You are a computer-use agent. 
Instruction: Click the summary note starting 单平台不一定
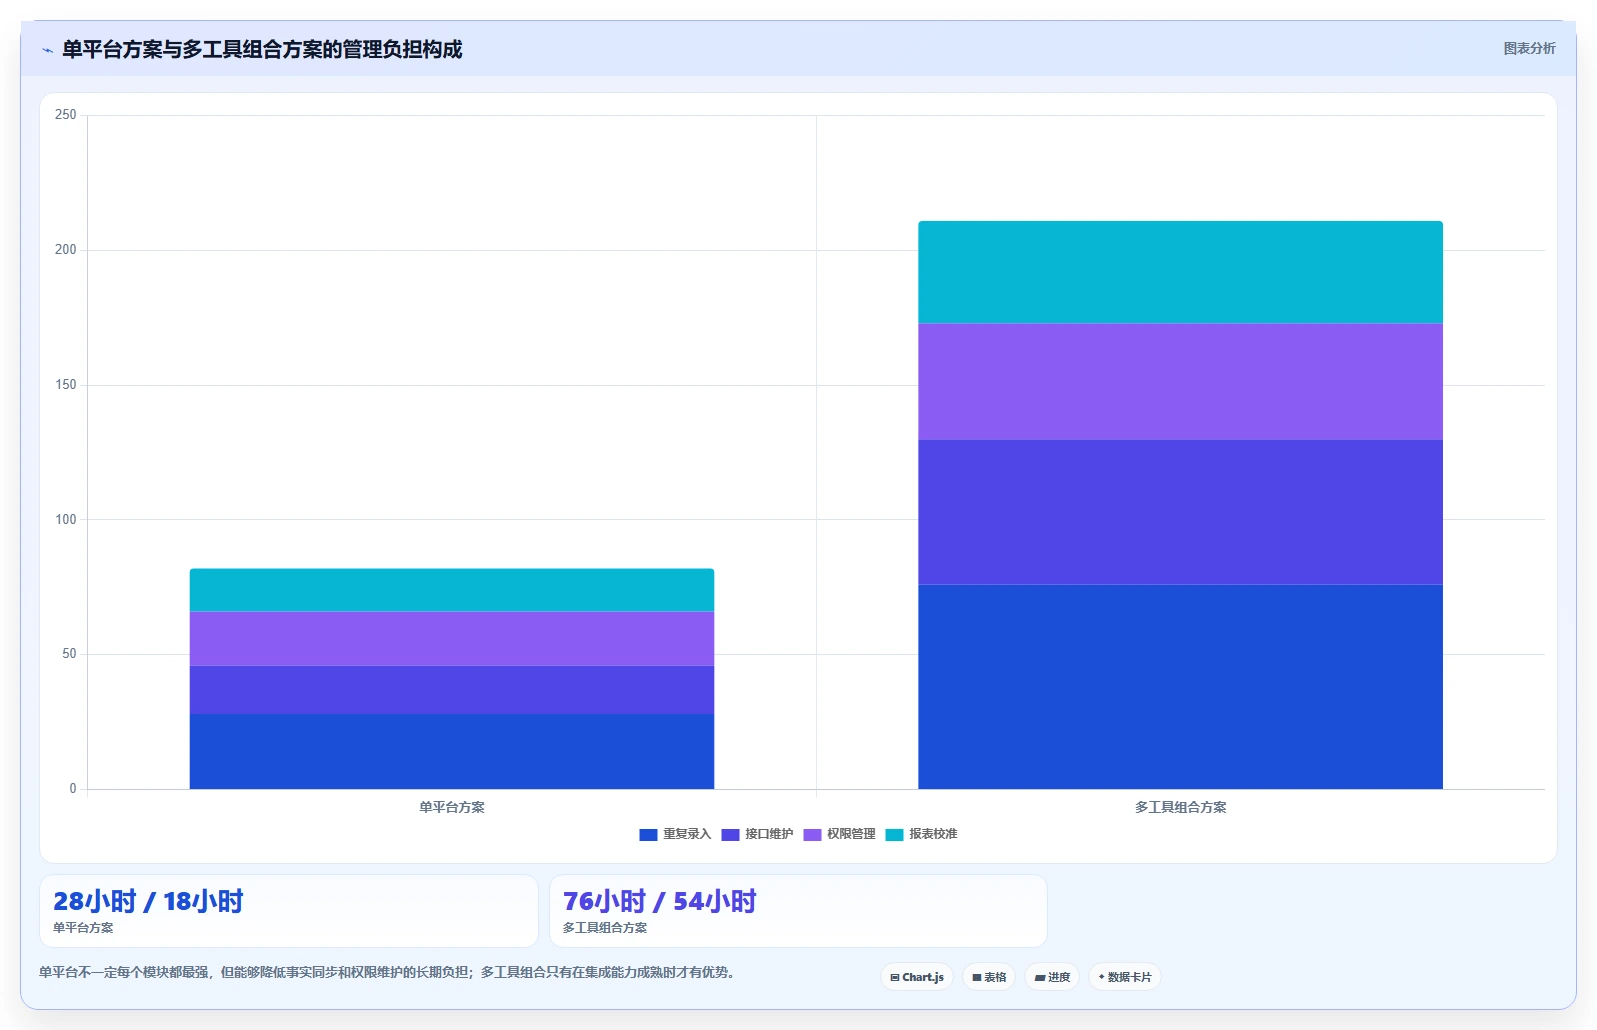[390, 972]
